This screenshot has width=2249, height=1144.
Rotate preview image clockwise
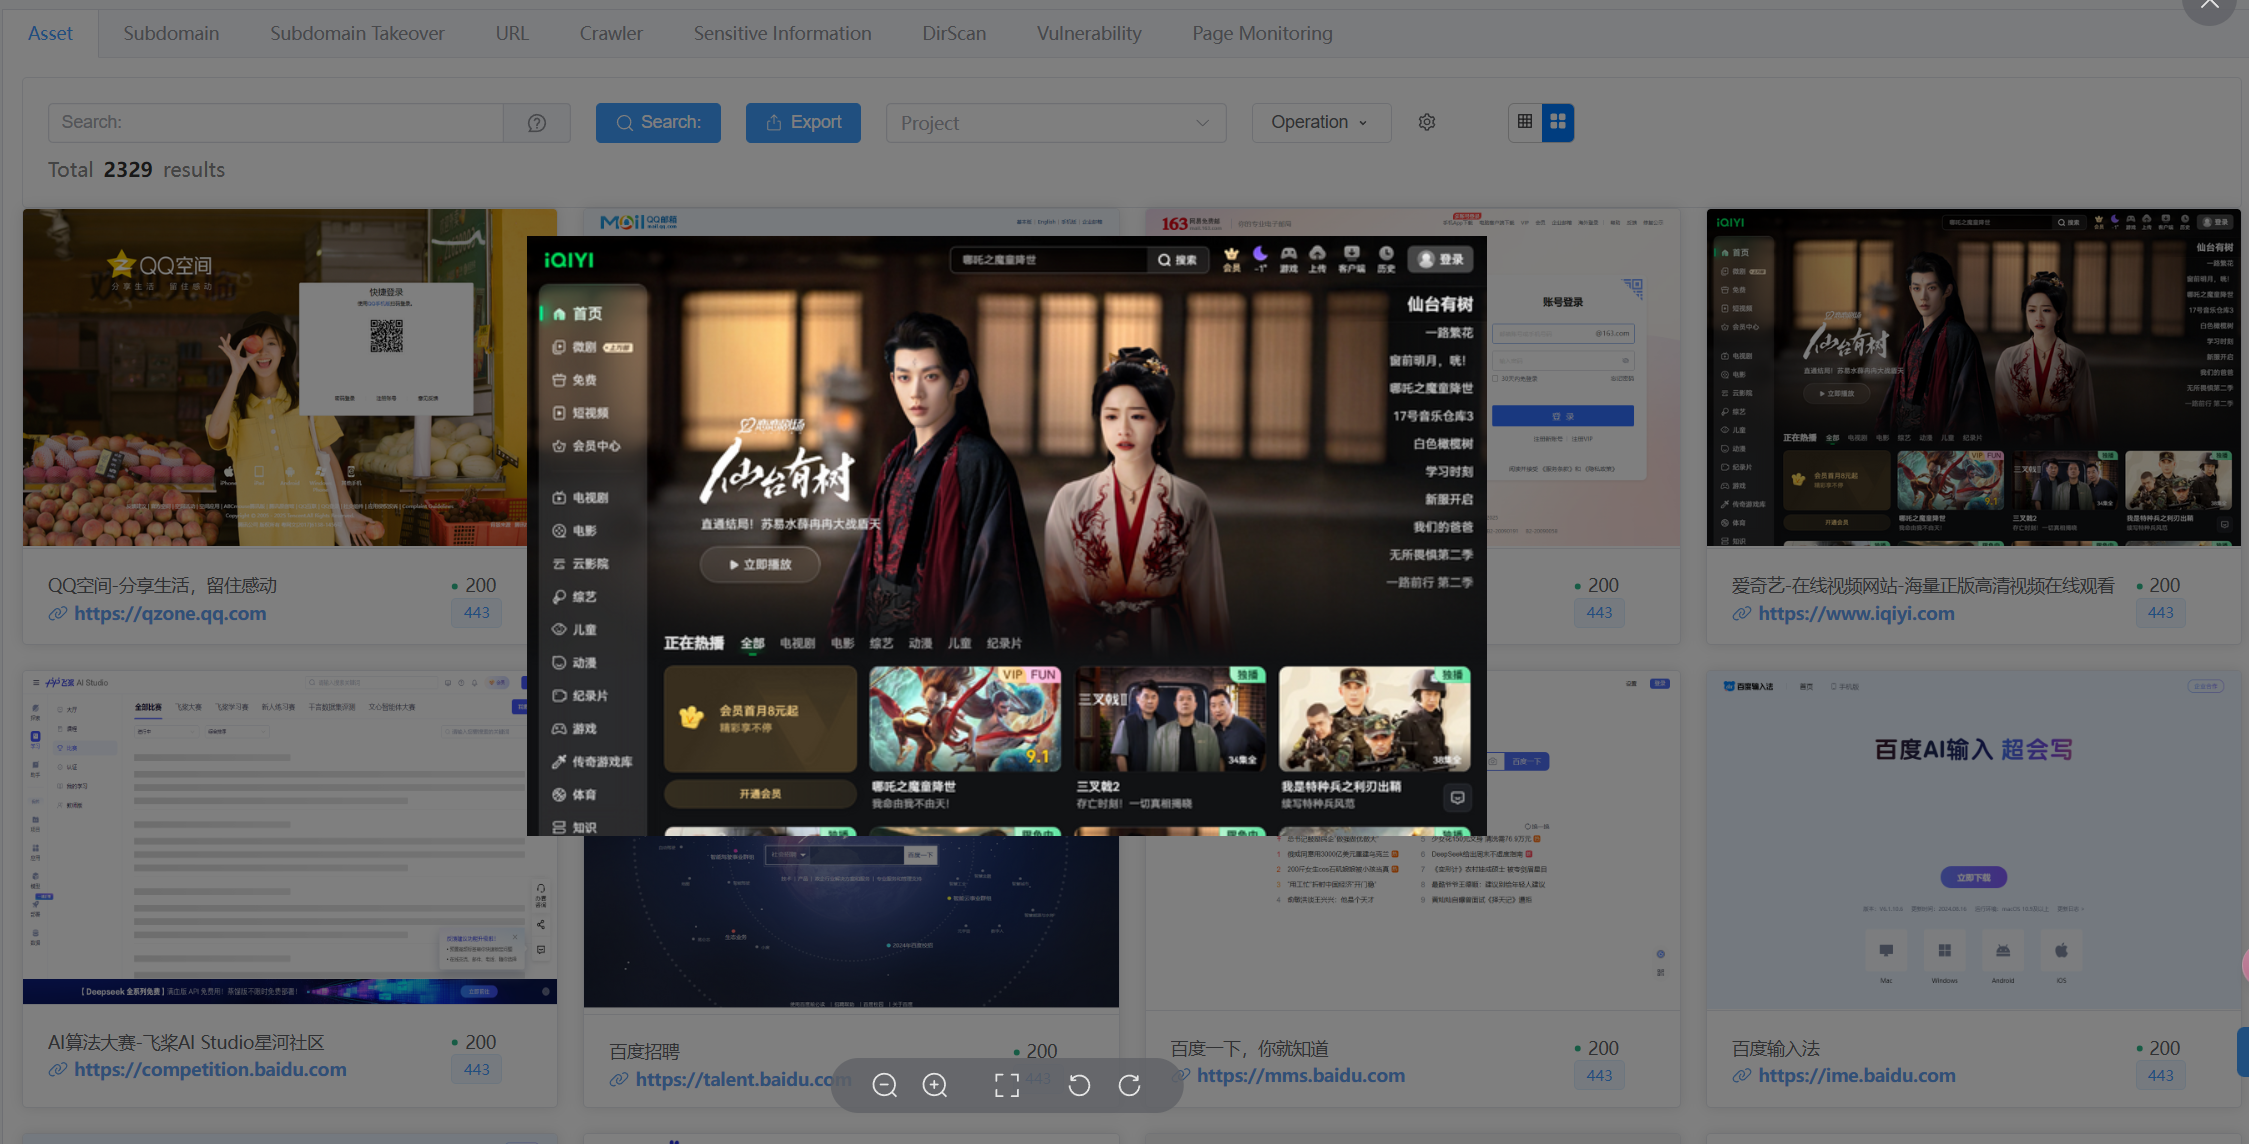pyautogui.click(x=1130, y=1085)
